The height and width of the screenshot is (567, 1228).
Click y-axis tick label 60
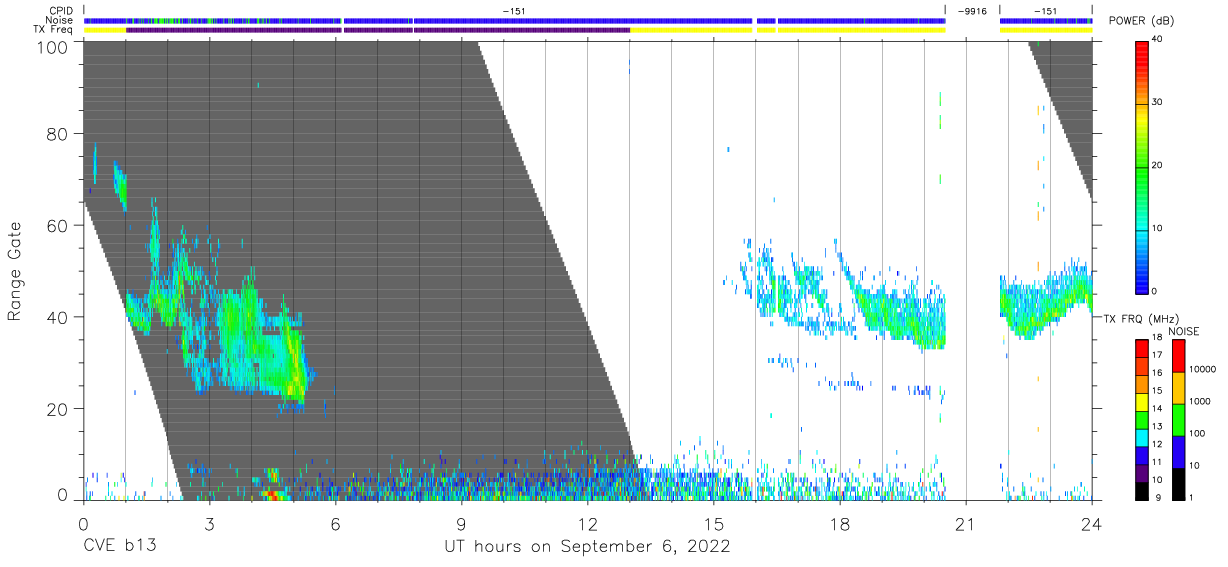tap(56, 225)
